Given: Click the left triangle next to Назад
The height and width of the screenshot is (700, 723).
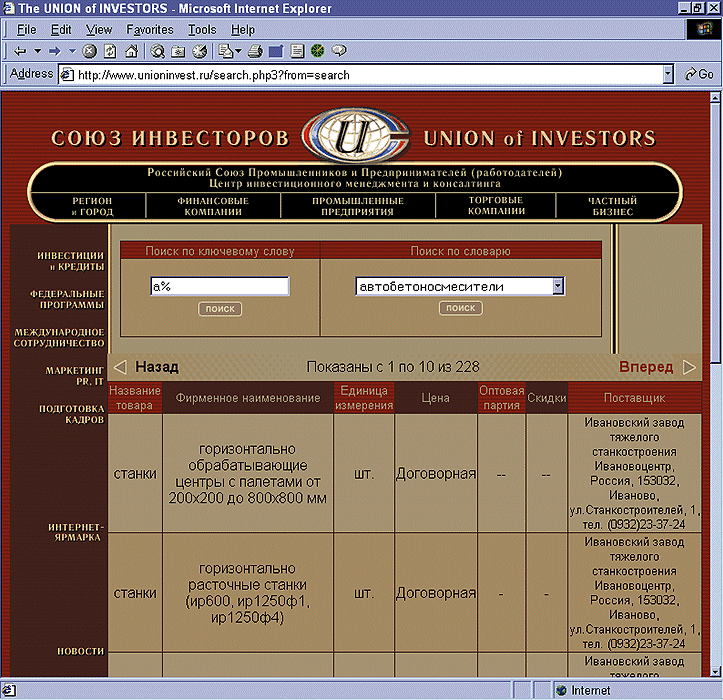Looking at the screenshot, I should pyautogui.click(x=120, y=368).
